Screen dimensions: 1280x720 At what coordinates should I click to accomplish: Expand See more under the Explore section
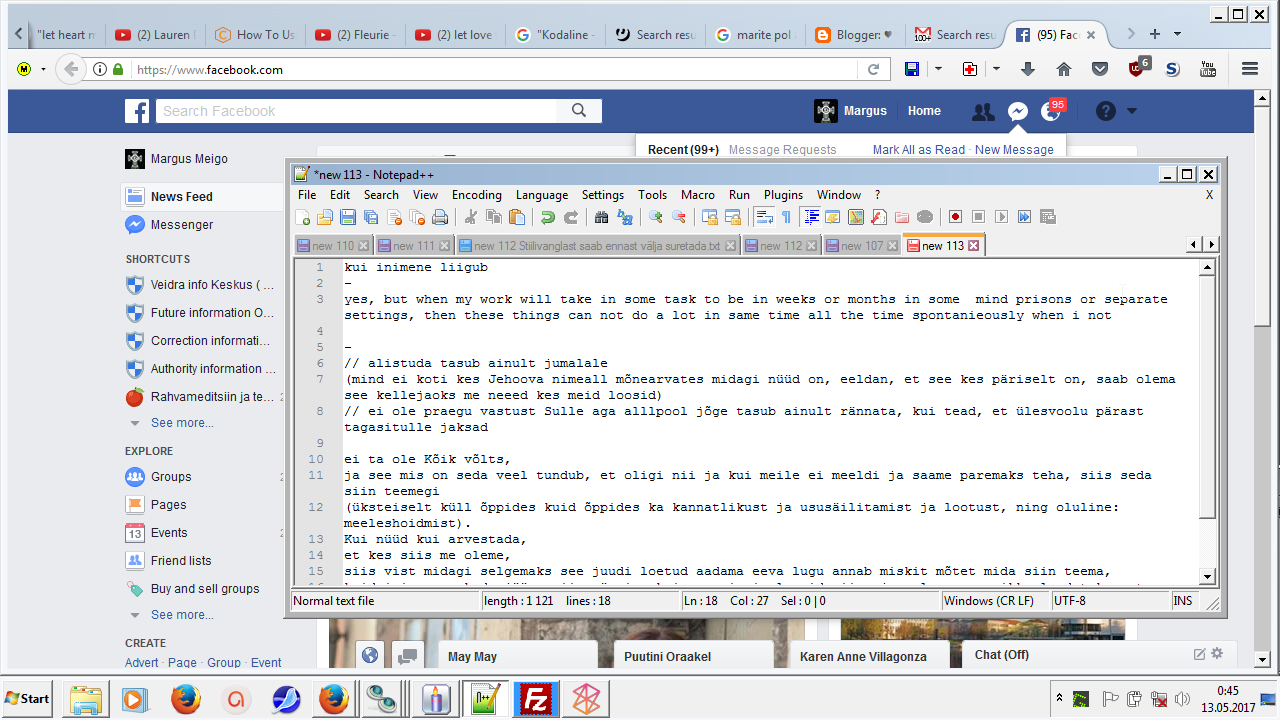tap(181, 615)
